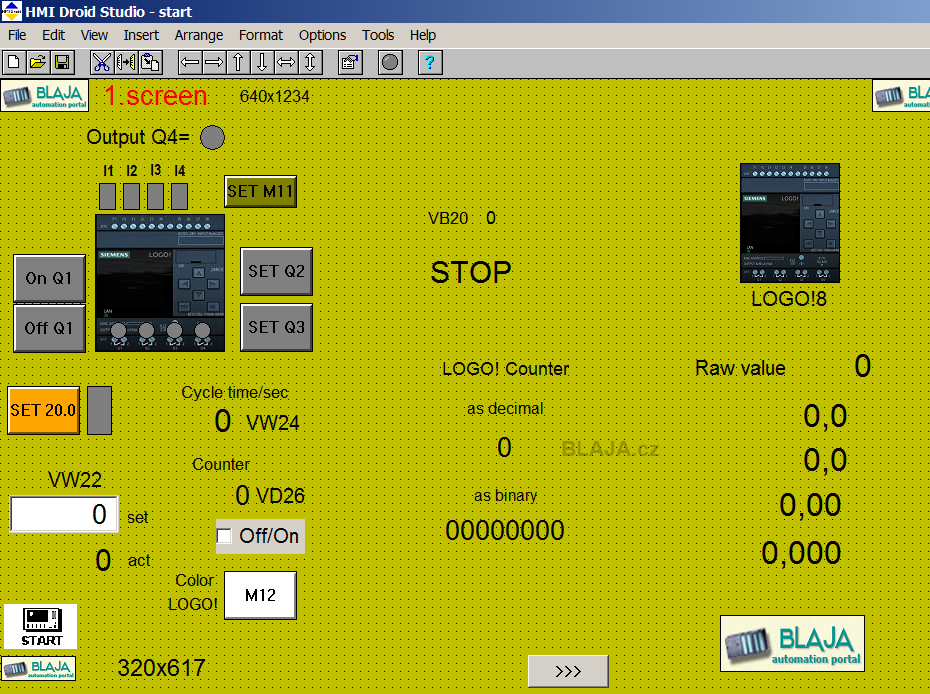
Task: Click the round gray circle toolbar icon
Action: pyautogui.click(x=390, y=62)
